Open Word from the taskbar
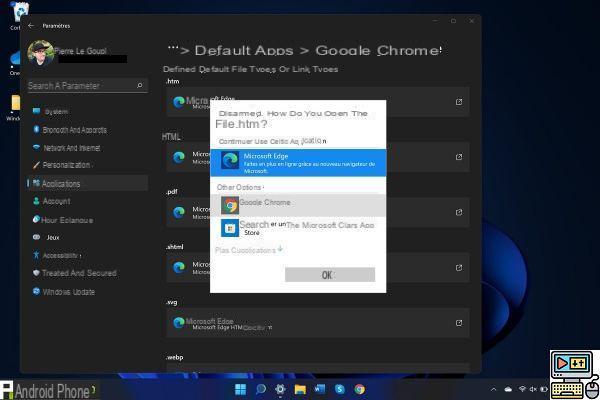This screenshot has height=400, width=600. coord(320,389)
